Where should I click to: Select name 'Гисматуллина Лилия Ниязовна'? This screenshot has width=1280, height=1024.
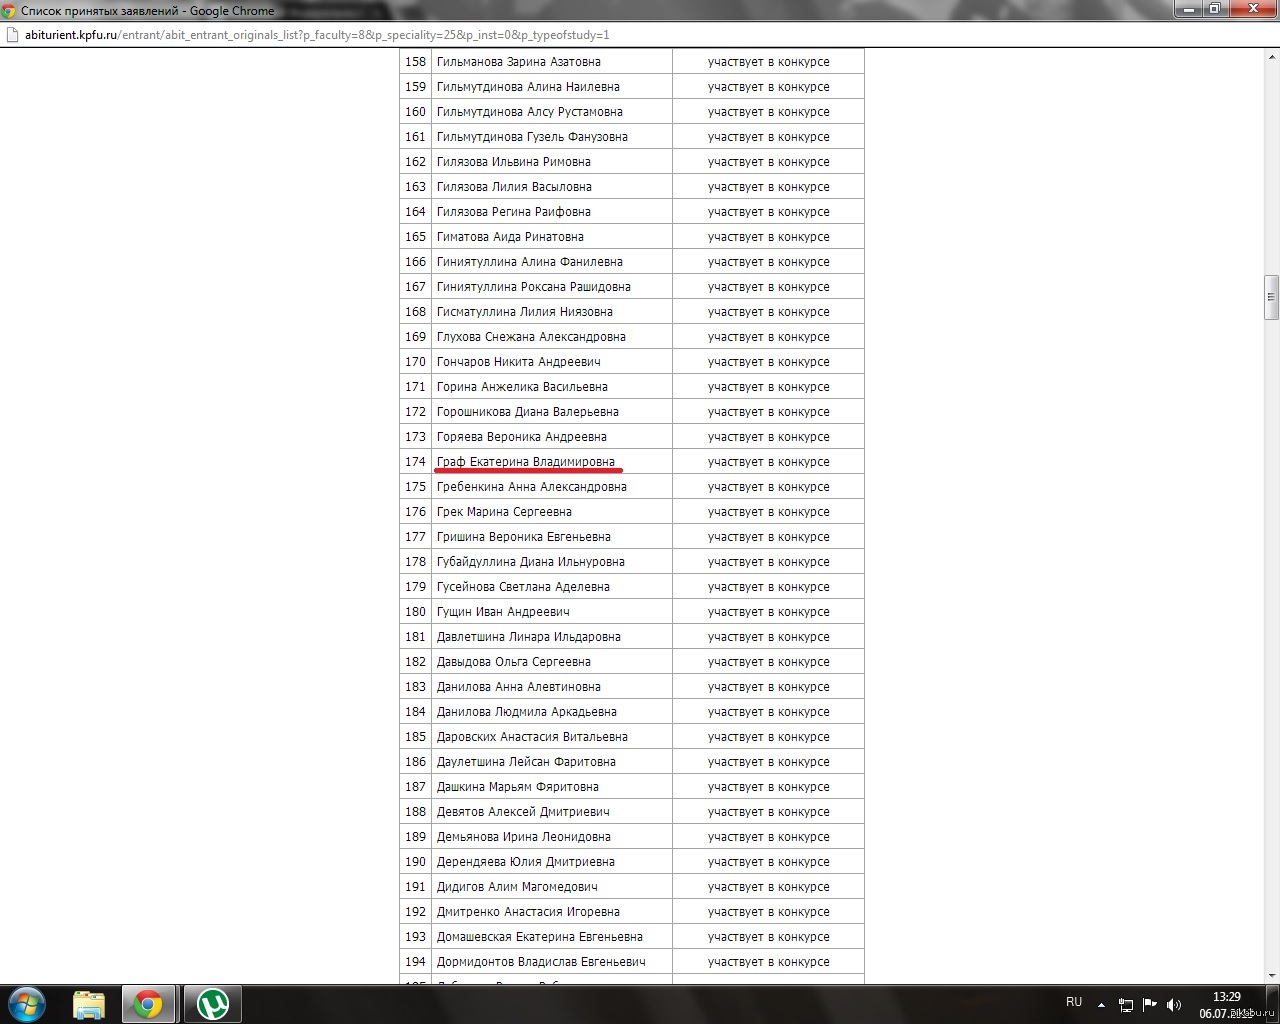point(525,312)
